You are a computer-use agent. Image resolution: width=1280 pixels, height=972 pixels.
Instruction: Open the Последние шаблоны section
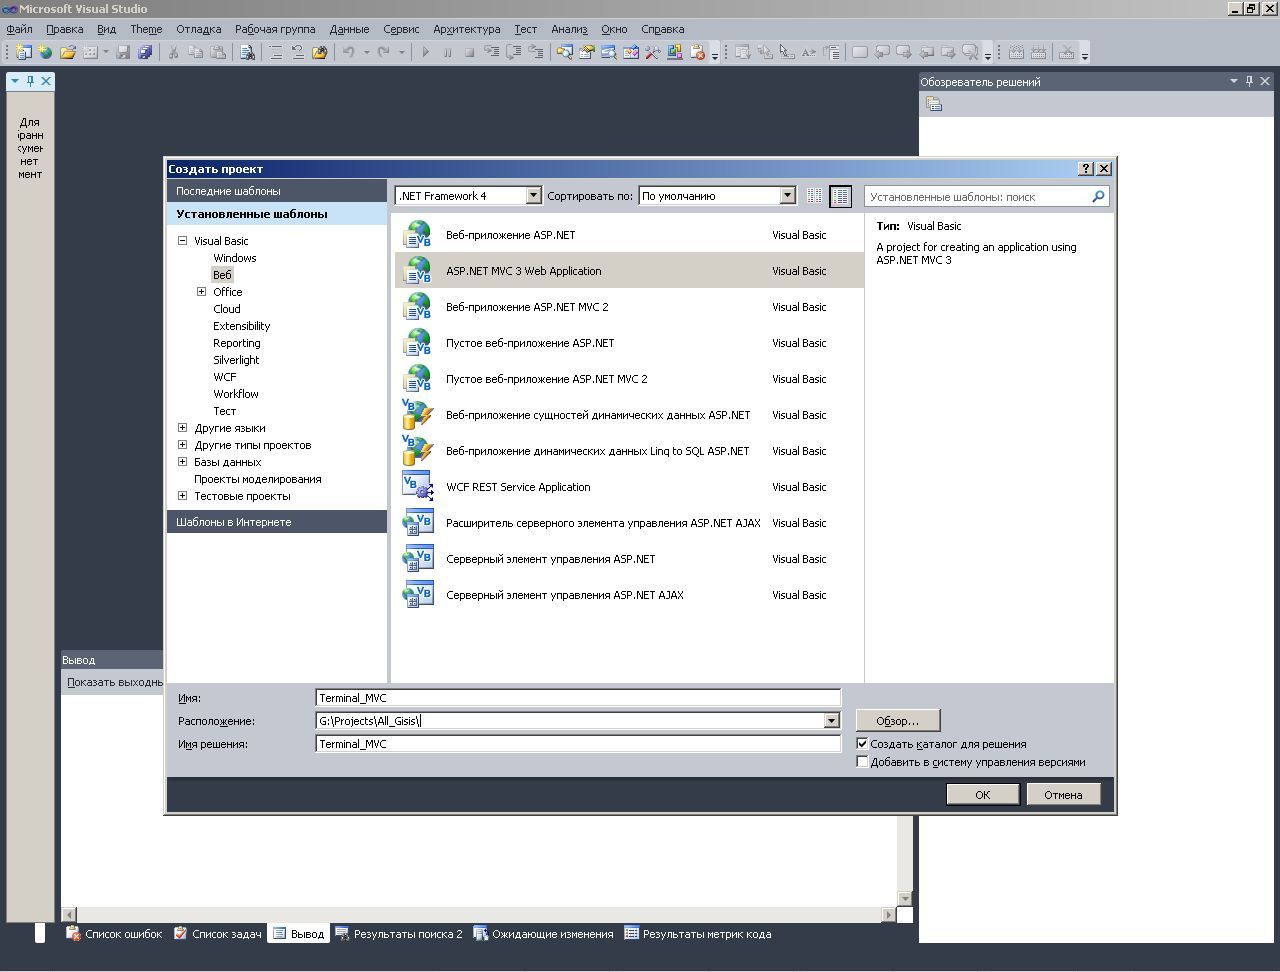click(x=277, y=191)
